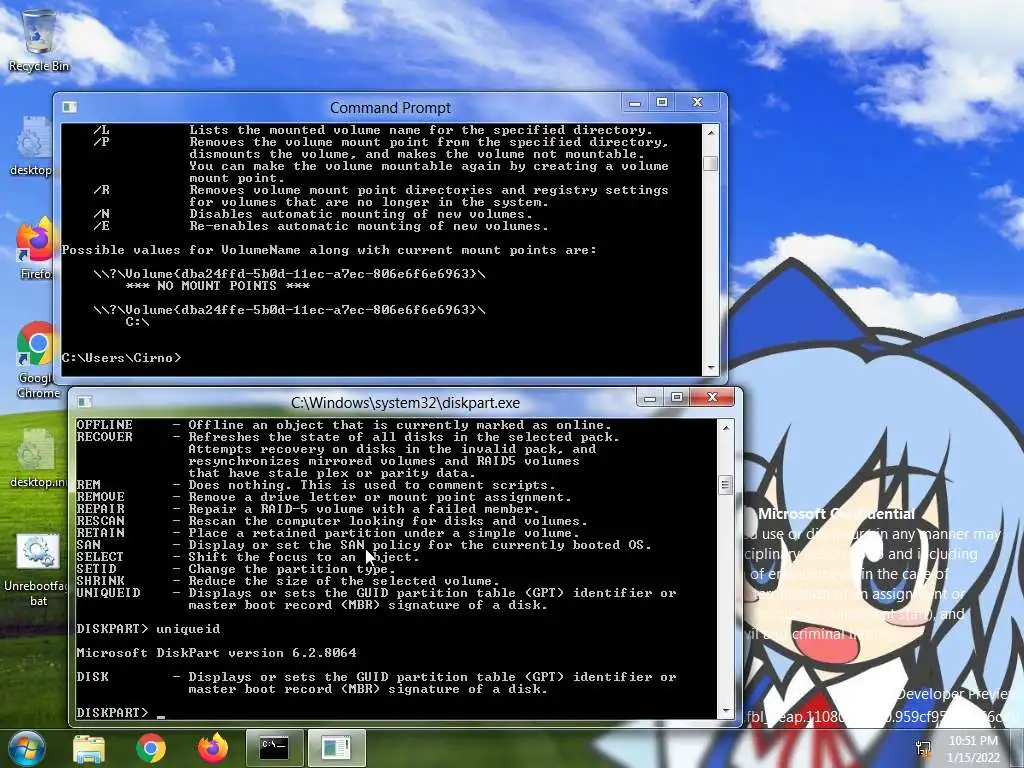
Task: Click the RECOVER command help row
Action: [348, 455]
